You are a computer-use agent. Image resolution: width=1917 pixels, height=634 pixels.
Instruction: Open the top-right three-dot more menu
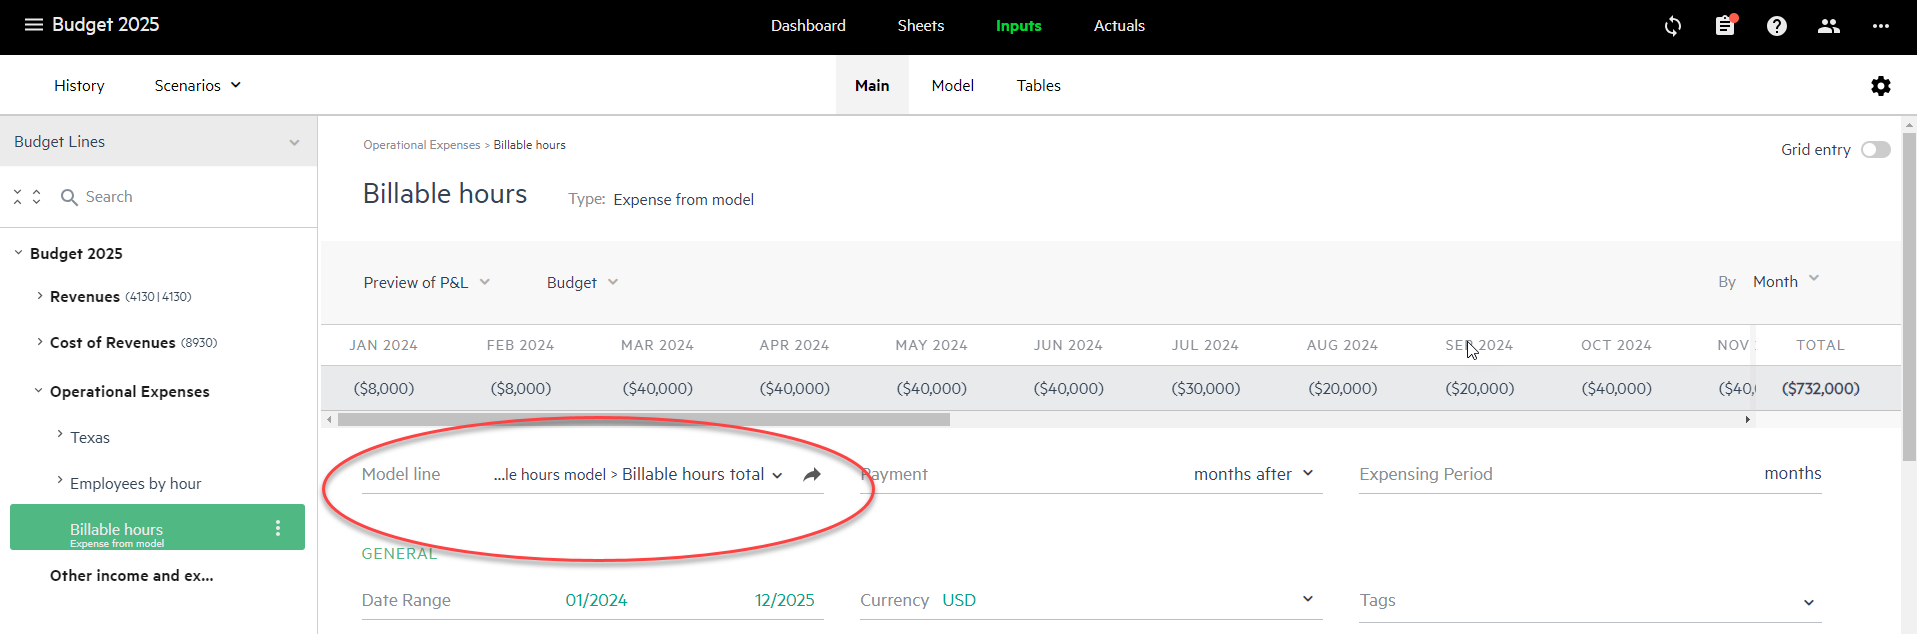(x=1881, y=26)
